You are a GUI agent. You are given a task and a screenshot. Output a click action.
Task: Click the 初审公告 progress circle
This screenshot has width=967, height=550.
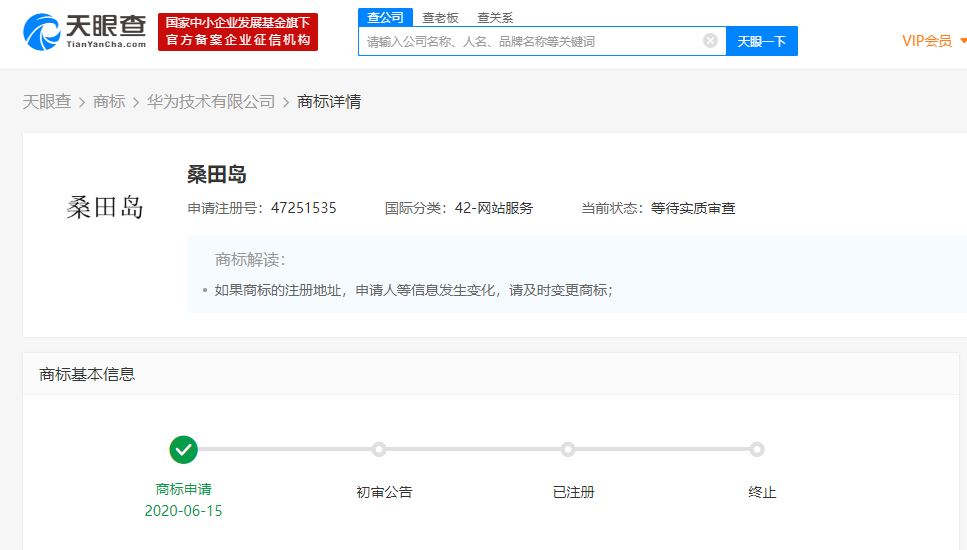[379, 450]
